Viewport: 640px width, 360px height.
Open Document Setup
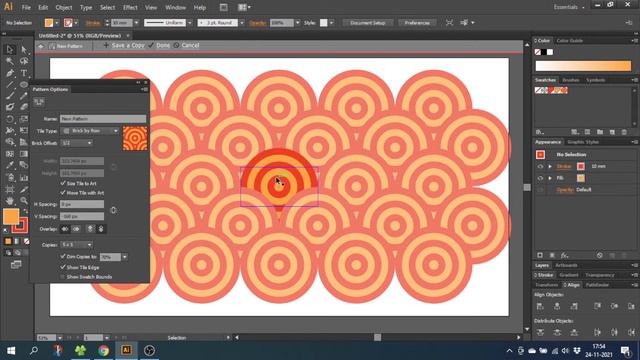click(x=368, y=23)
